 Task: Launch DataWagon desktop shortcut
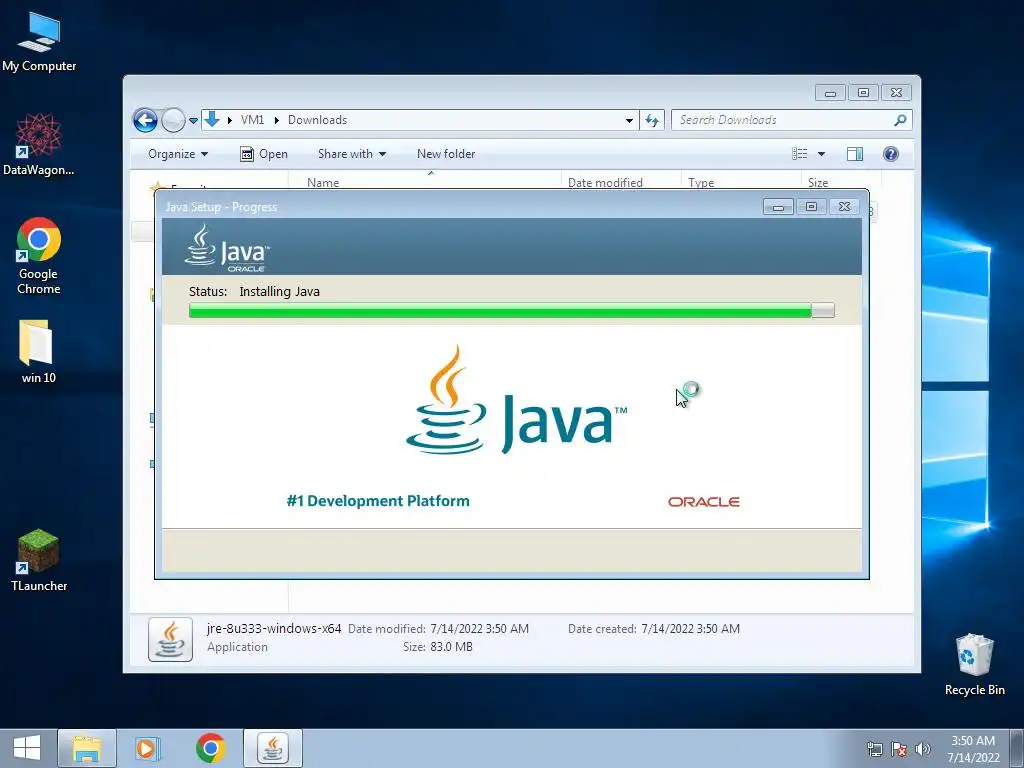(39, 144)
